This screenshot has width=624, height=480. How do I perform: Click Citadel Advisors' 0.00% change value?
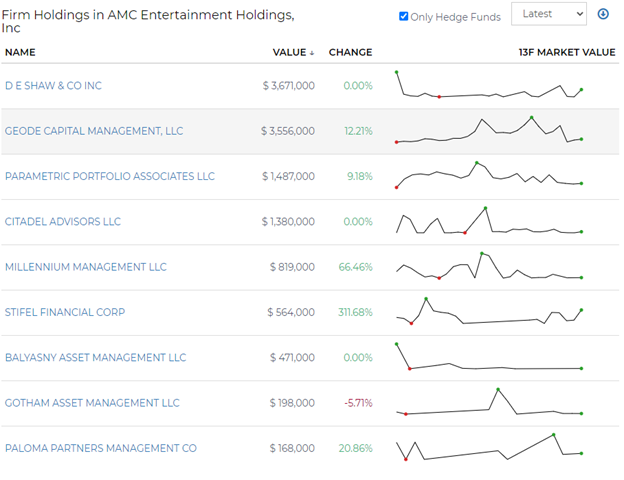pos(358,222)
